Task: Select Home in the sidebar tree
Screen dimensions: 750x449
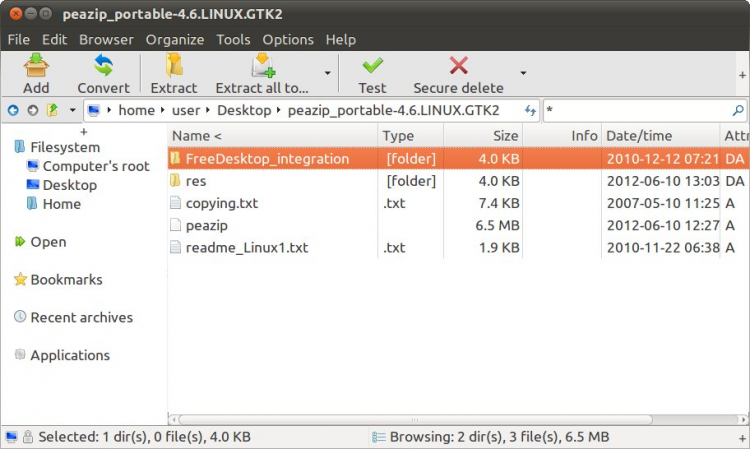Action: (62, 204)
